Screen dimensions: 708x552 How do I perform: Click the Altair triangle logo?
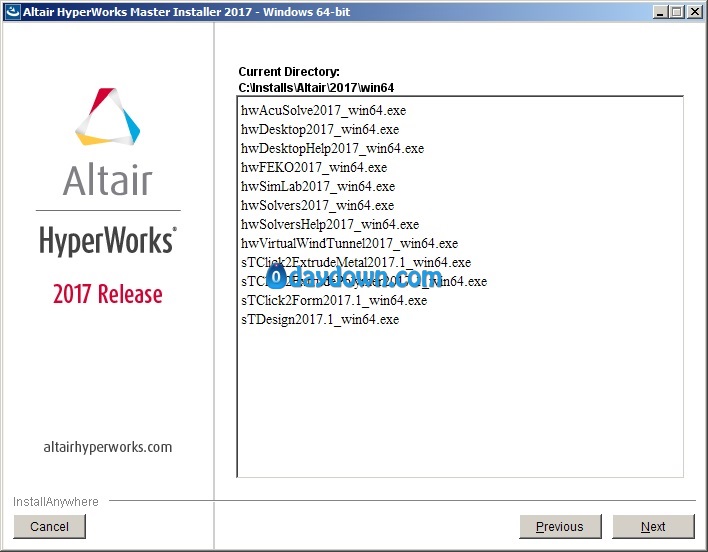107,116
